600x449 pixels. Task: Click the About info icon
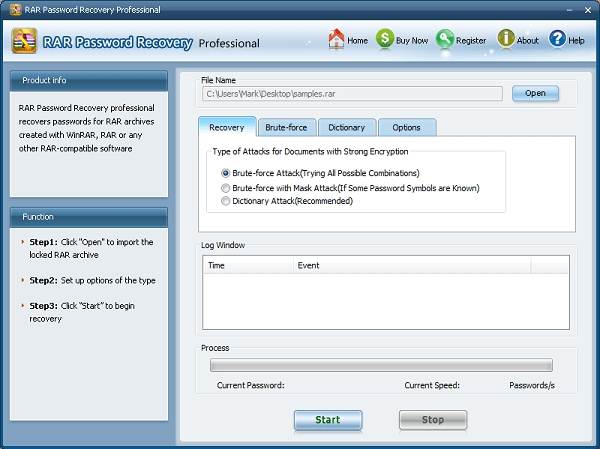click(x=506, y=39)
